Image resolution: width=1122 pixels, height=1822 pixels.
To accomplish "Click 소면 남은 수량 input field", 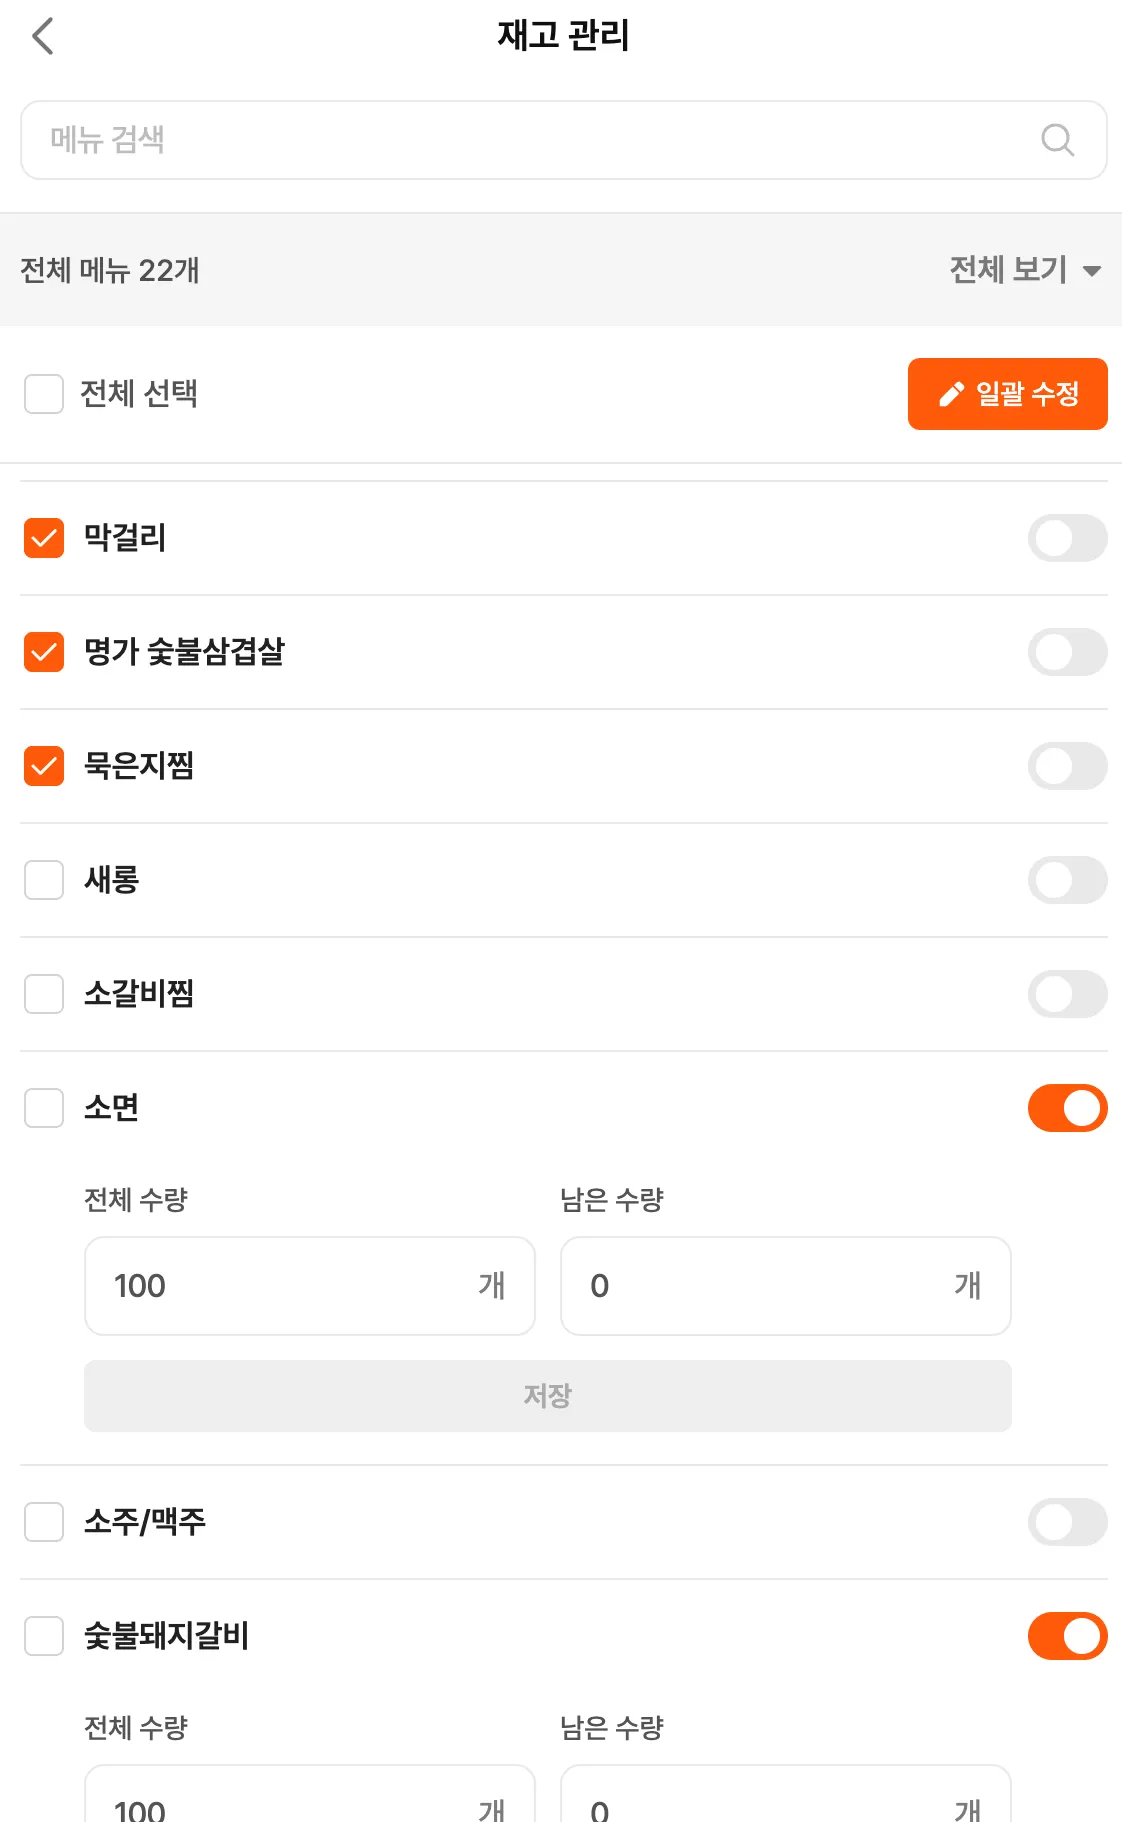I will click(x=766, y=1286).
